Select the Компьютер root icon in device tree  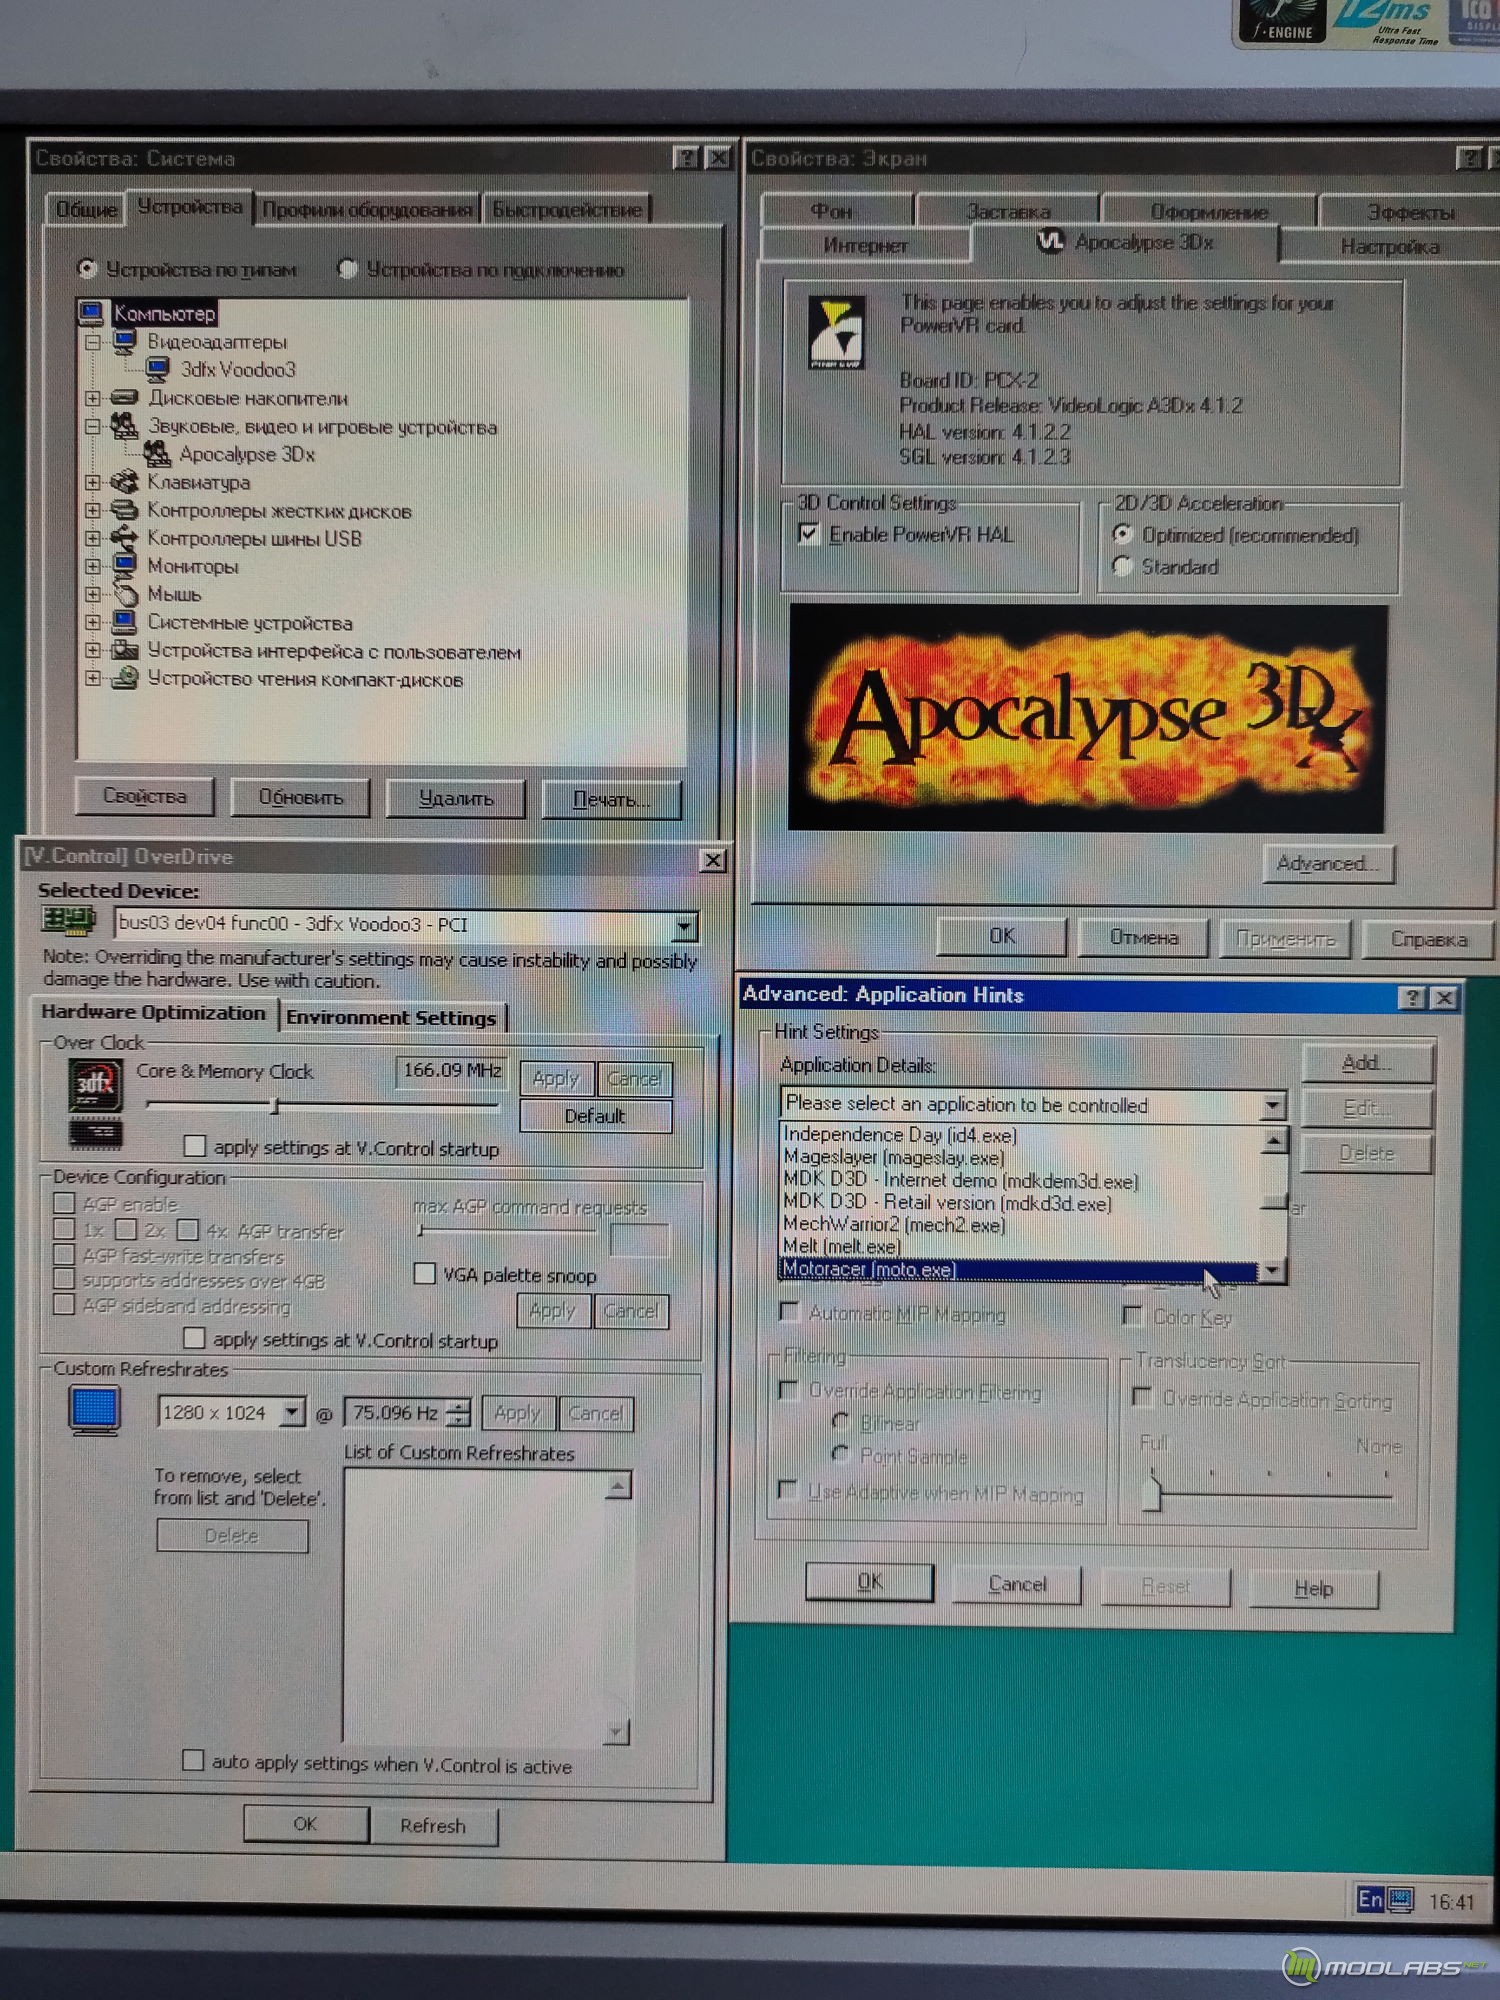click(x=92, y=314)
